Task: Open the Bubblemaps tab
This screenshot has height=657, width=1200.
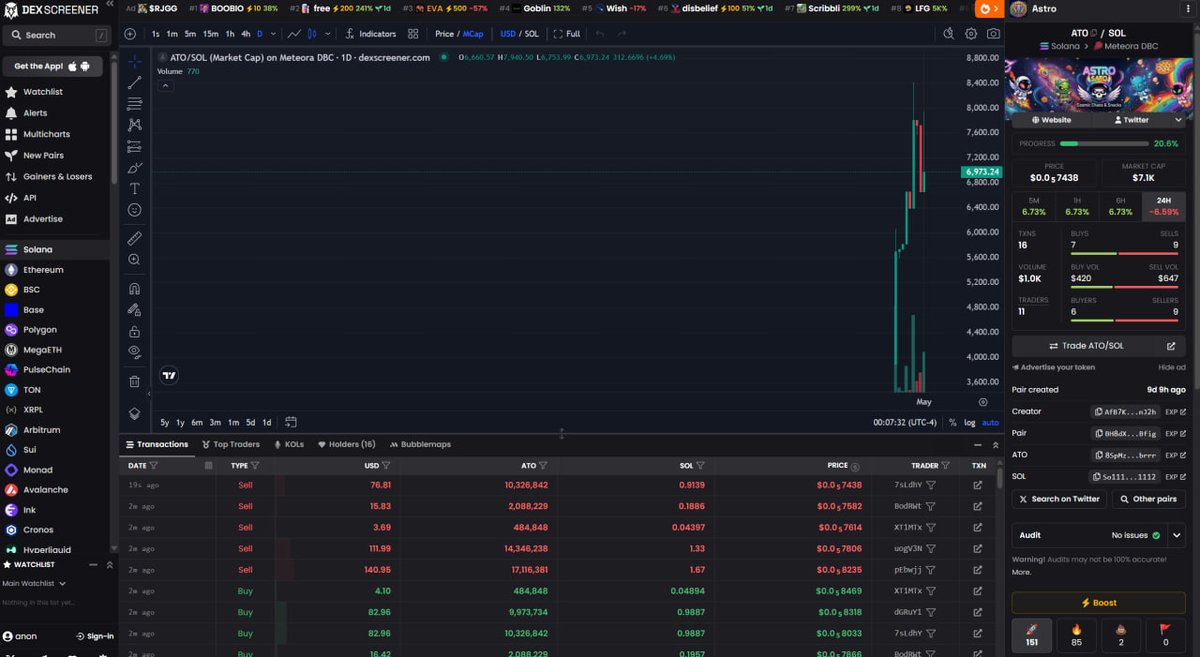Action: [420, 444]
